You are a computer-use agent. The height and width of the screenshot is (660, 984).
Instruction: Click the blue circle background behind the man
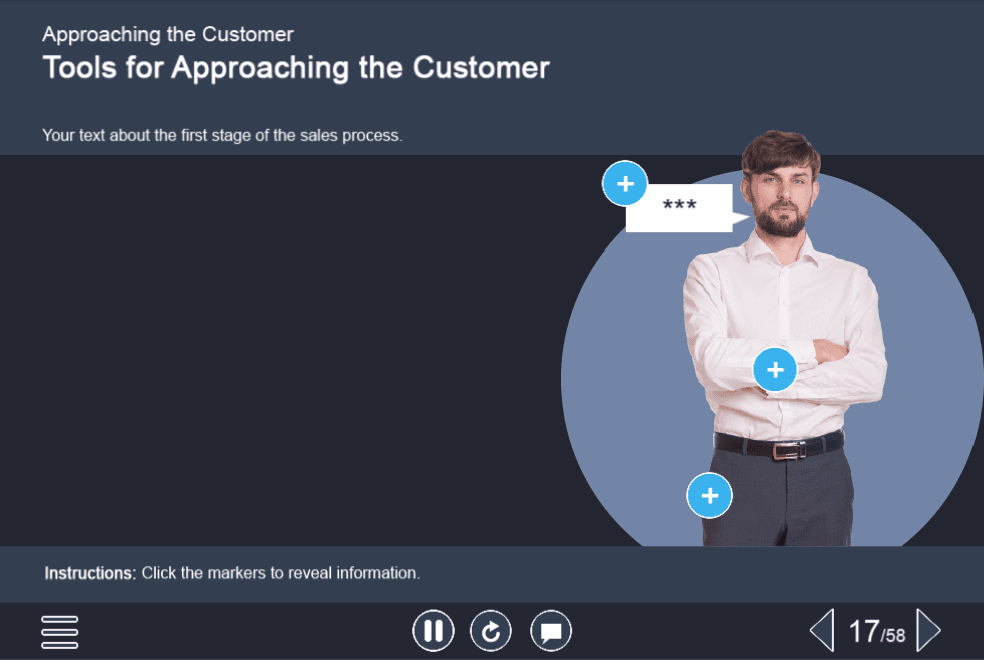tap(620, 400)
